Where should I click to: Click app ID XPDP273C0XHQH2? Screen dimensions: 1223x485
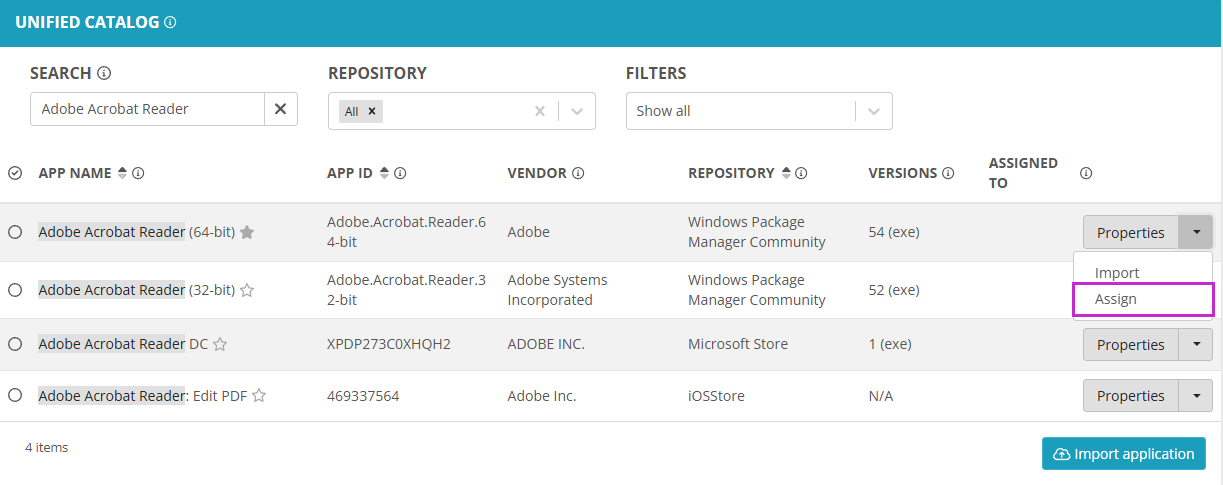pyautogui.click(x=389, y=344)
